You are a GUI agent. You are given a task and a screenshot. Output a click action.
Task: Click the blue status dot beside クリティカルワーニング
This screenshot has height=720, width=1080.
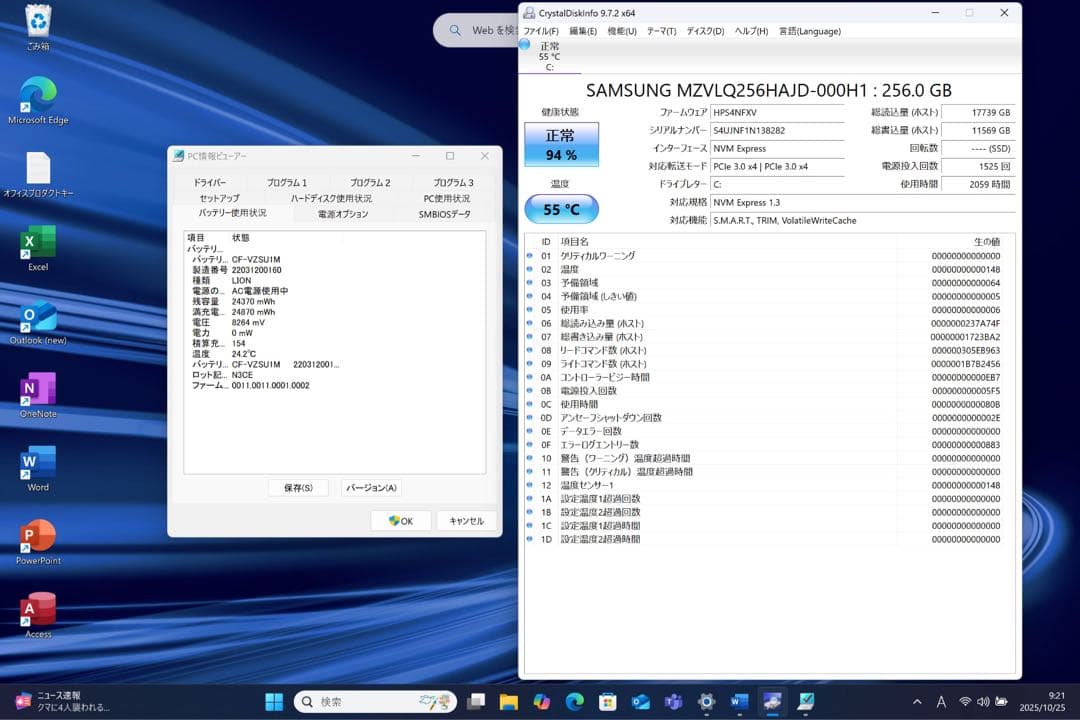(x=530, y=255)
